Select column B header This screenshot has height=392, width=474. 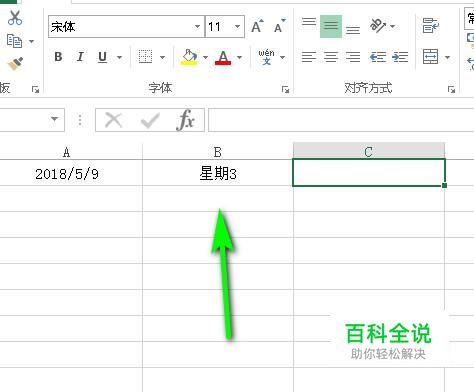(218, 152)
